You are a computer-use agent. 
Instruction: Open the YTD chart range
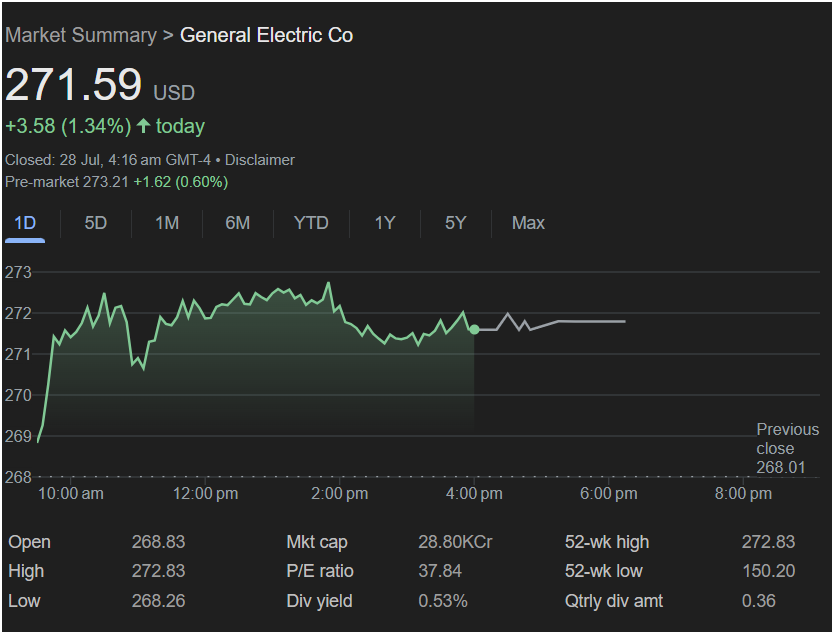tap(311, 223)
